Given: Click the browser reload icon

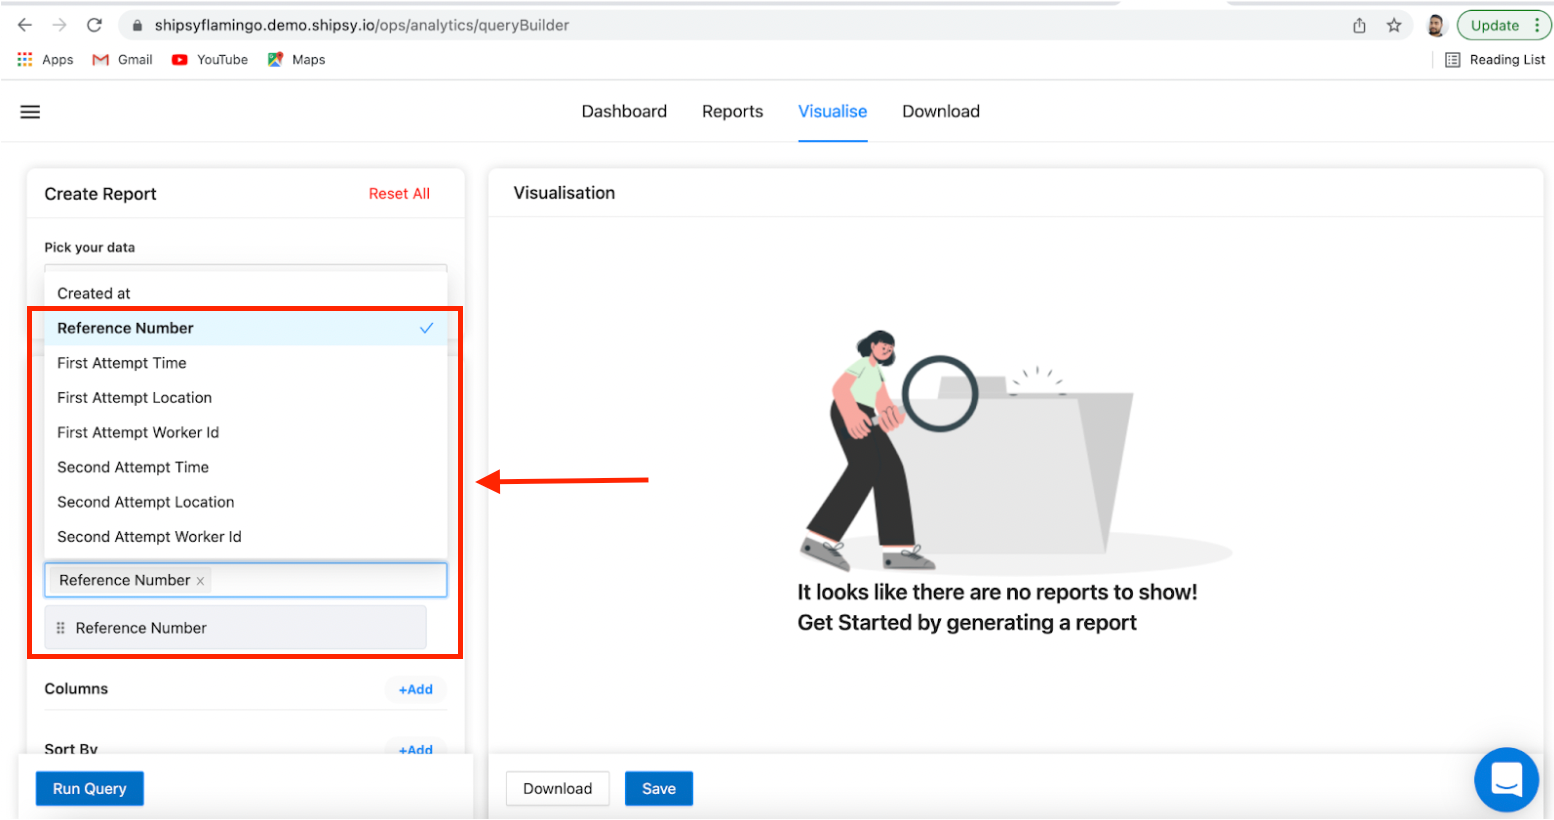Looking at the screenshot, I should (x=94, y=25).
